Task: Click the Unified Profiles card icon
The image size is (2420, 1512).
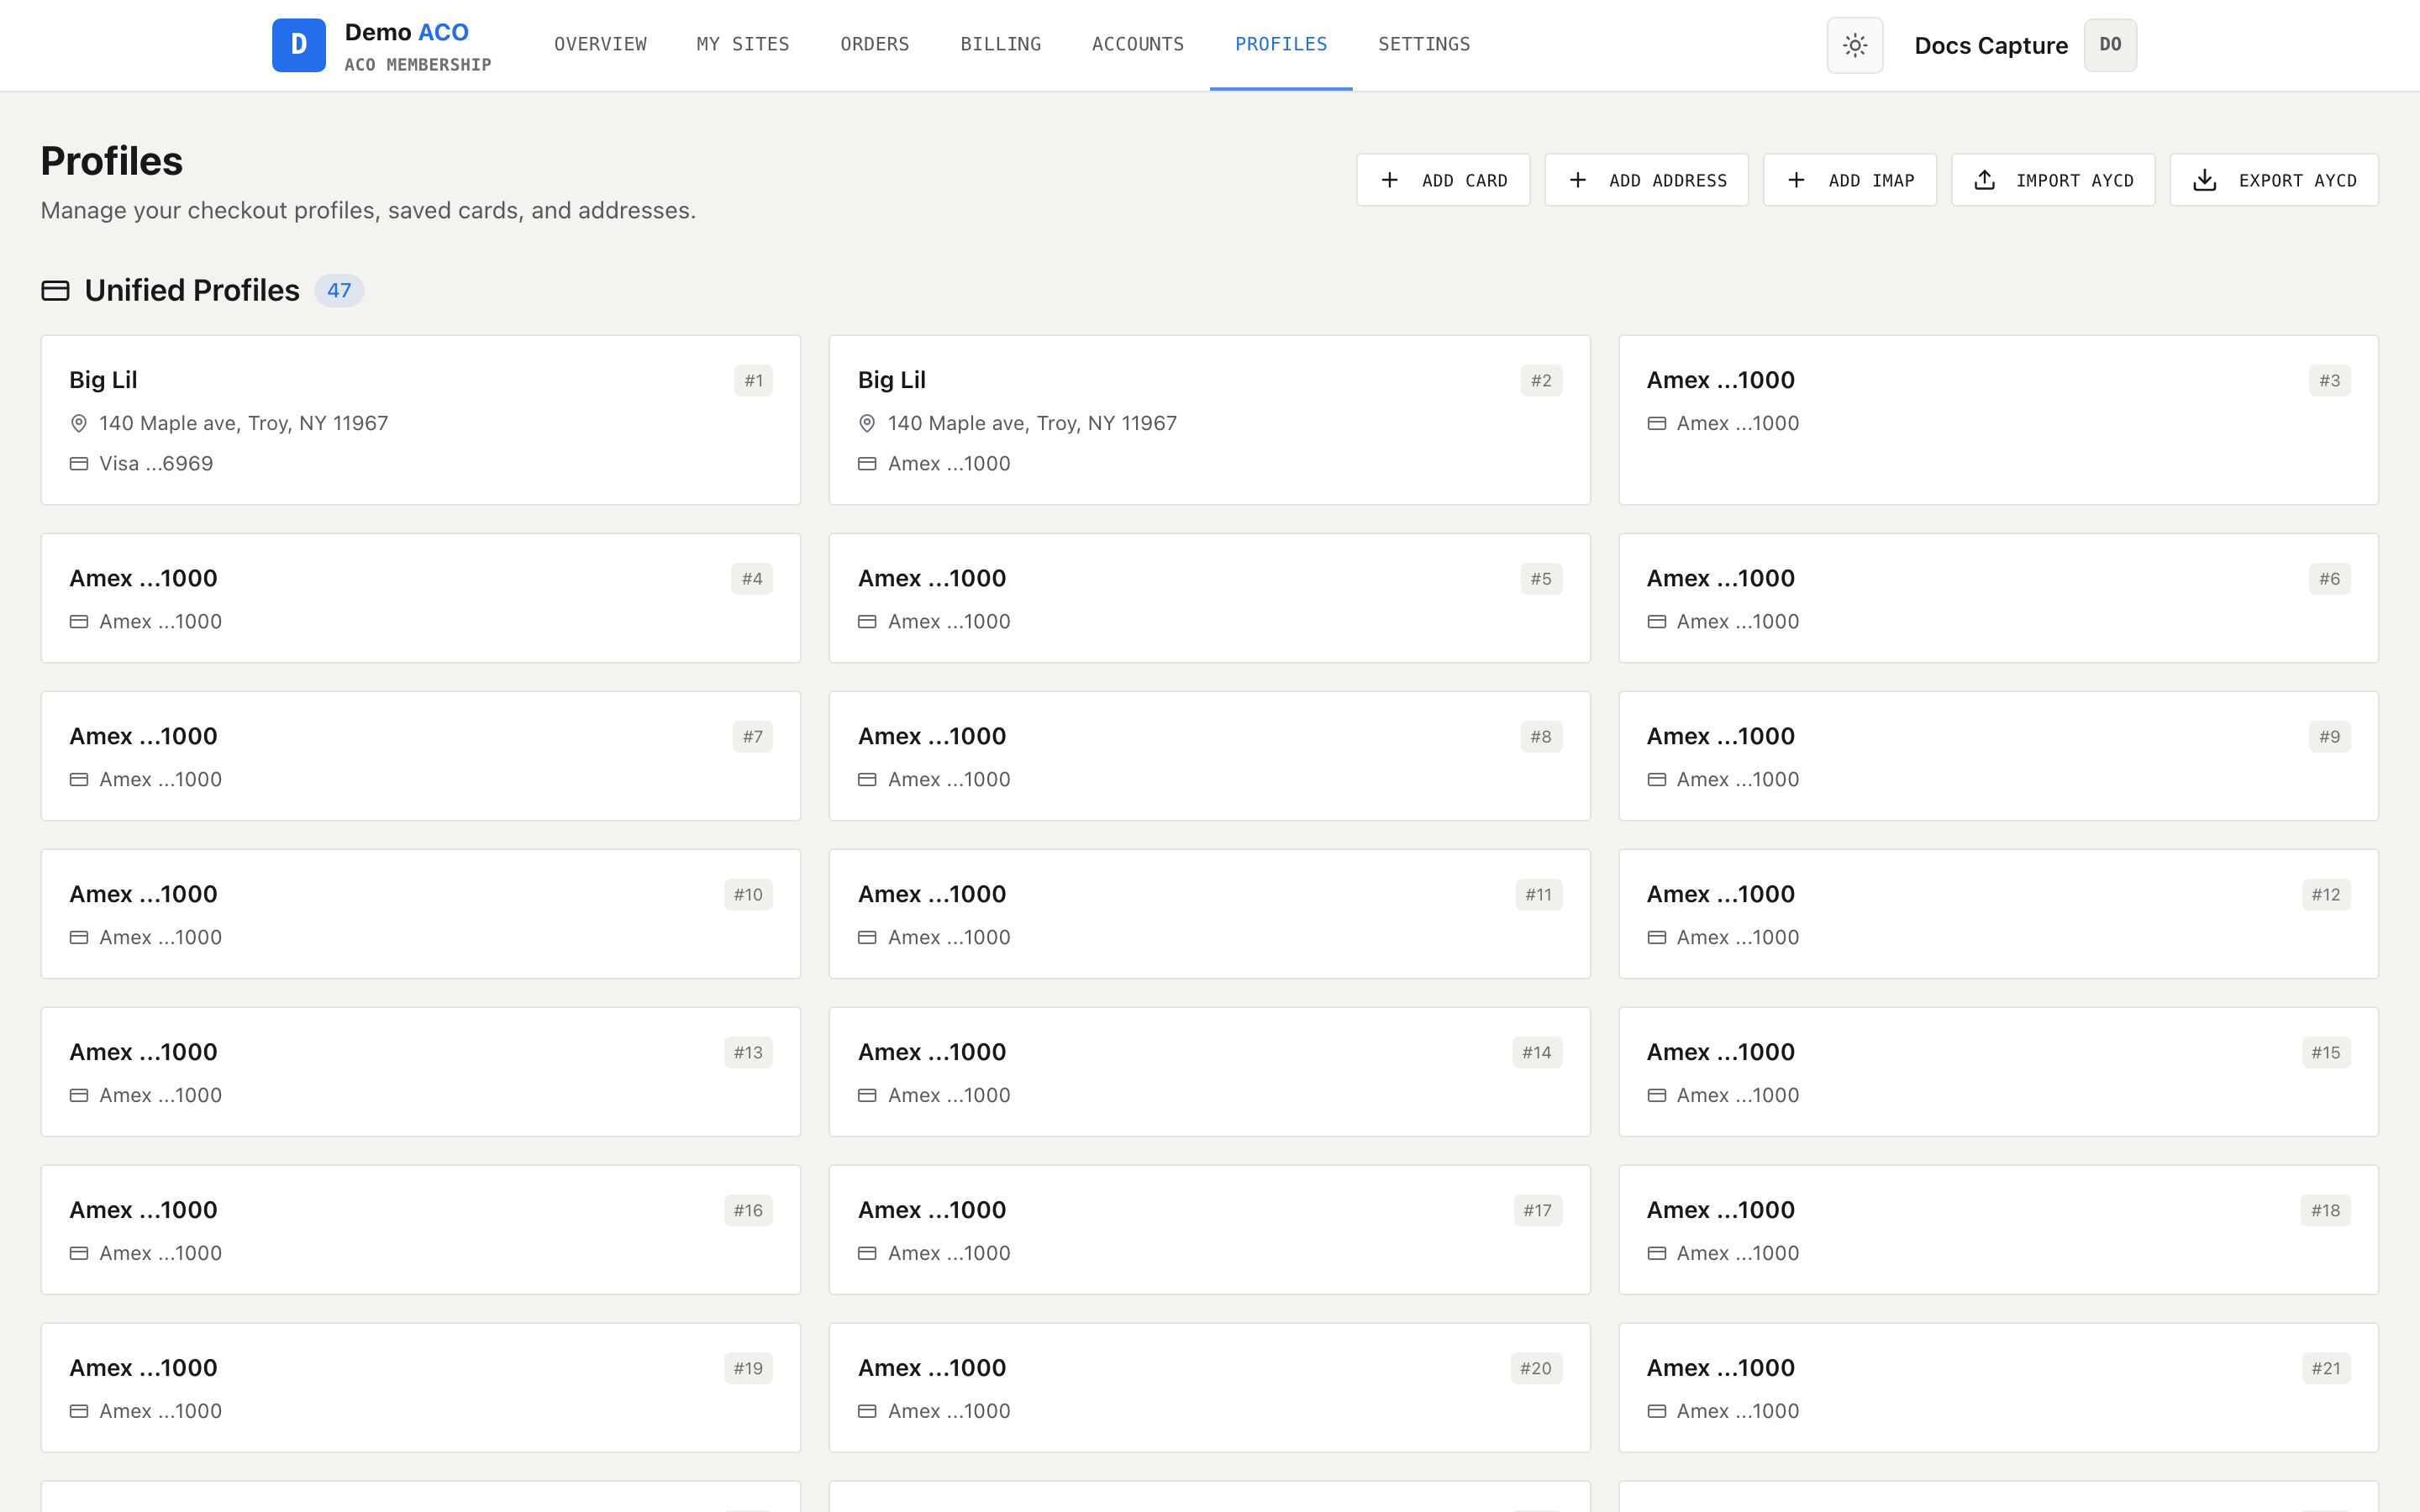Action: coord(55,291)
